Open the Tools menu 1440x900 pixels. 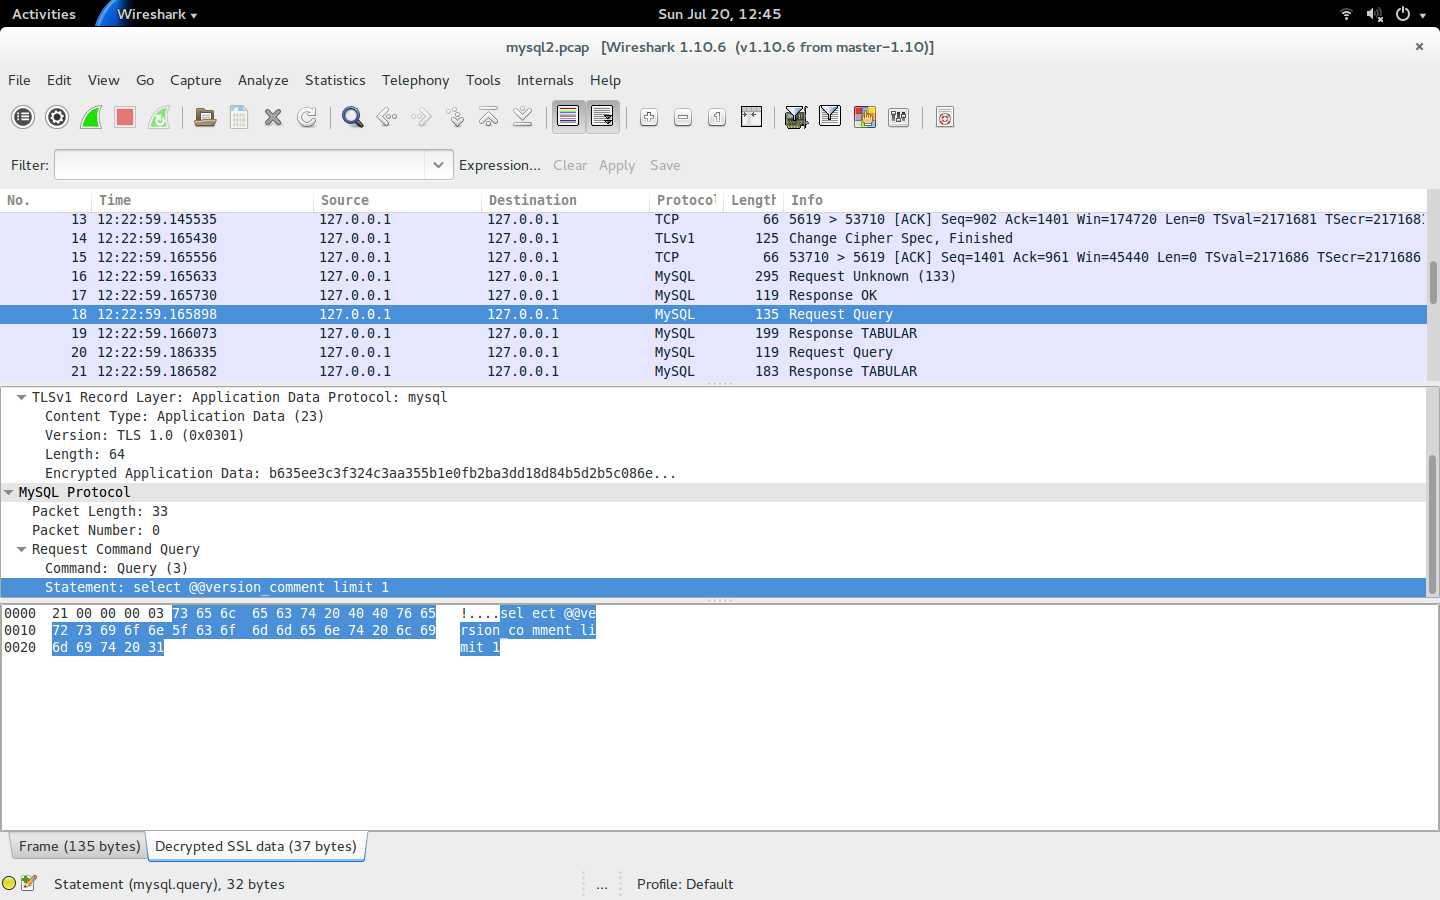pos(483,80)
